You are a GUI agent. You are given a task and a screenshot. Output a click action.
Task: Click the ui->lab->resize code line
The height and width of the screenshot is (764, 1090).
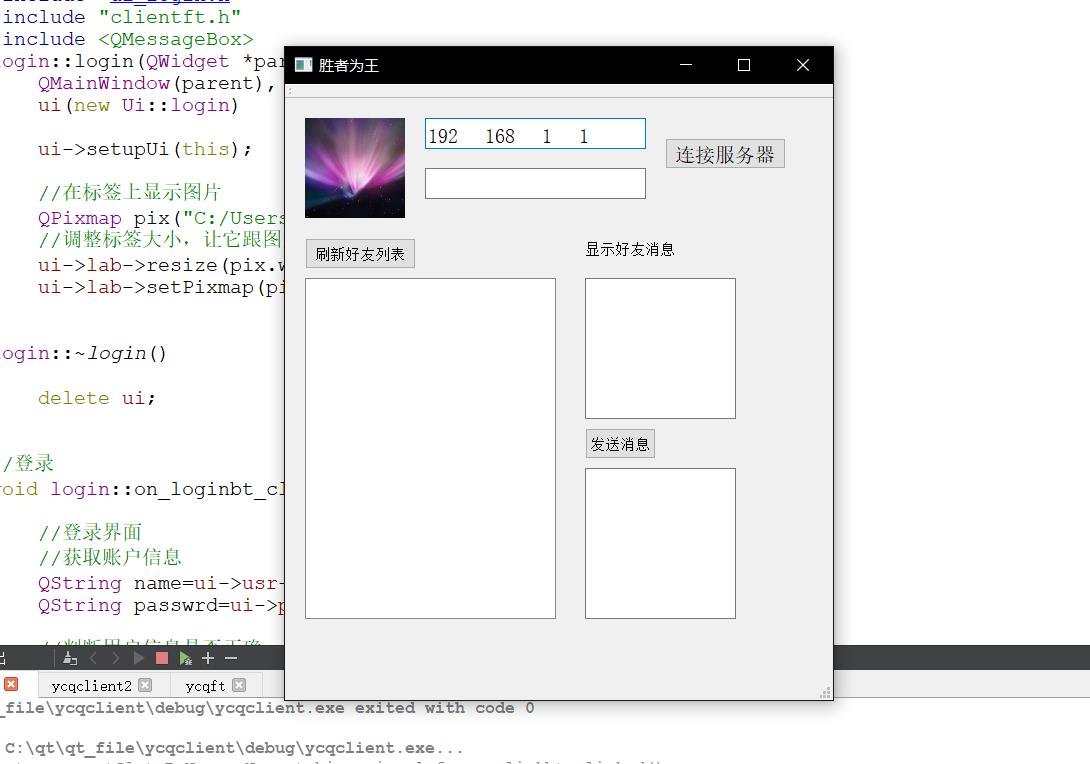pyautogui.click(x=161, y=265)
